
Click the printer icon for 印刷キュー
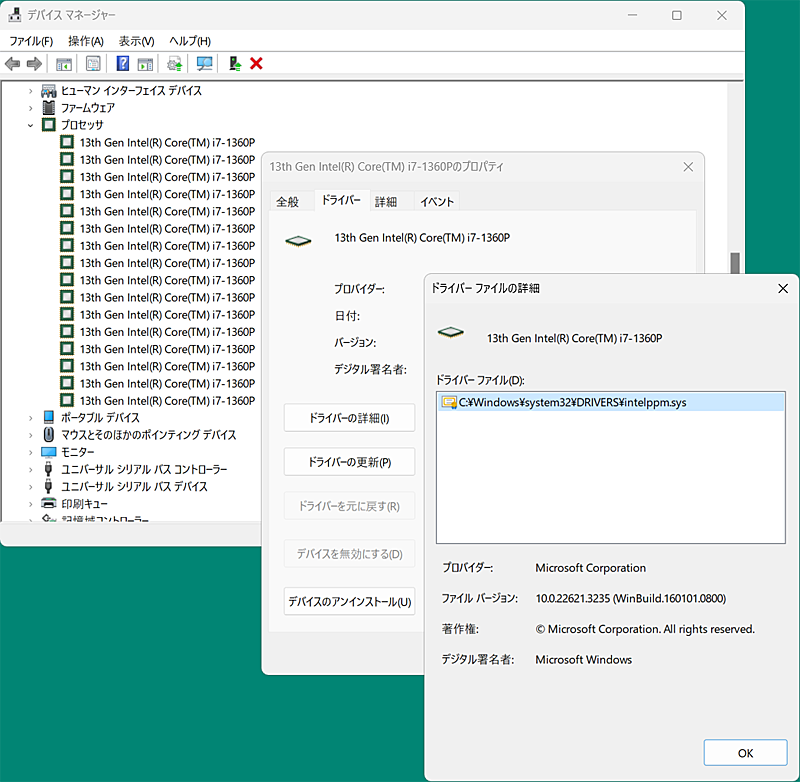(48, 503)
